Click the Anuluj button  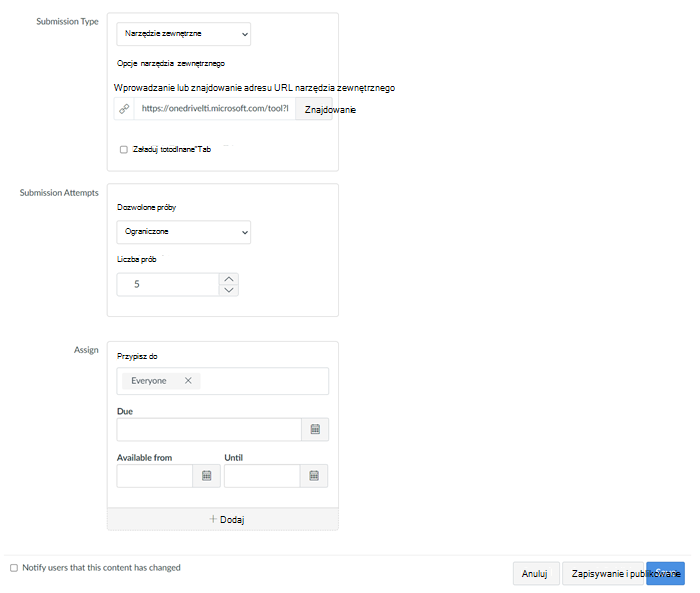(536, 574)
